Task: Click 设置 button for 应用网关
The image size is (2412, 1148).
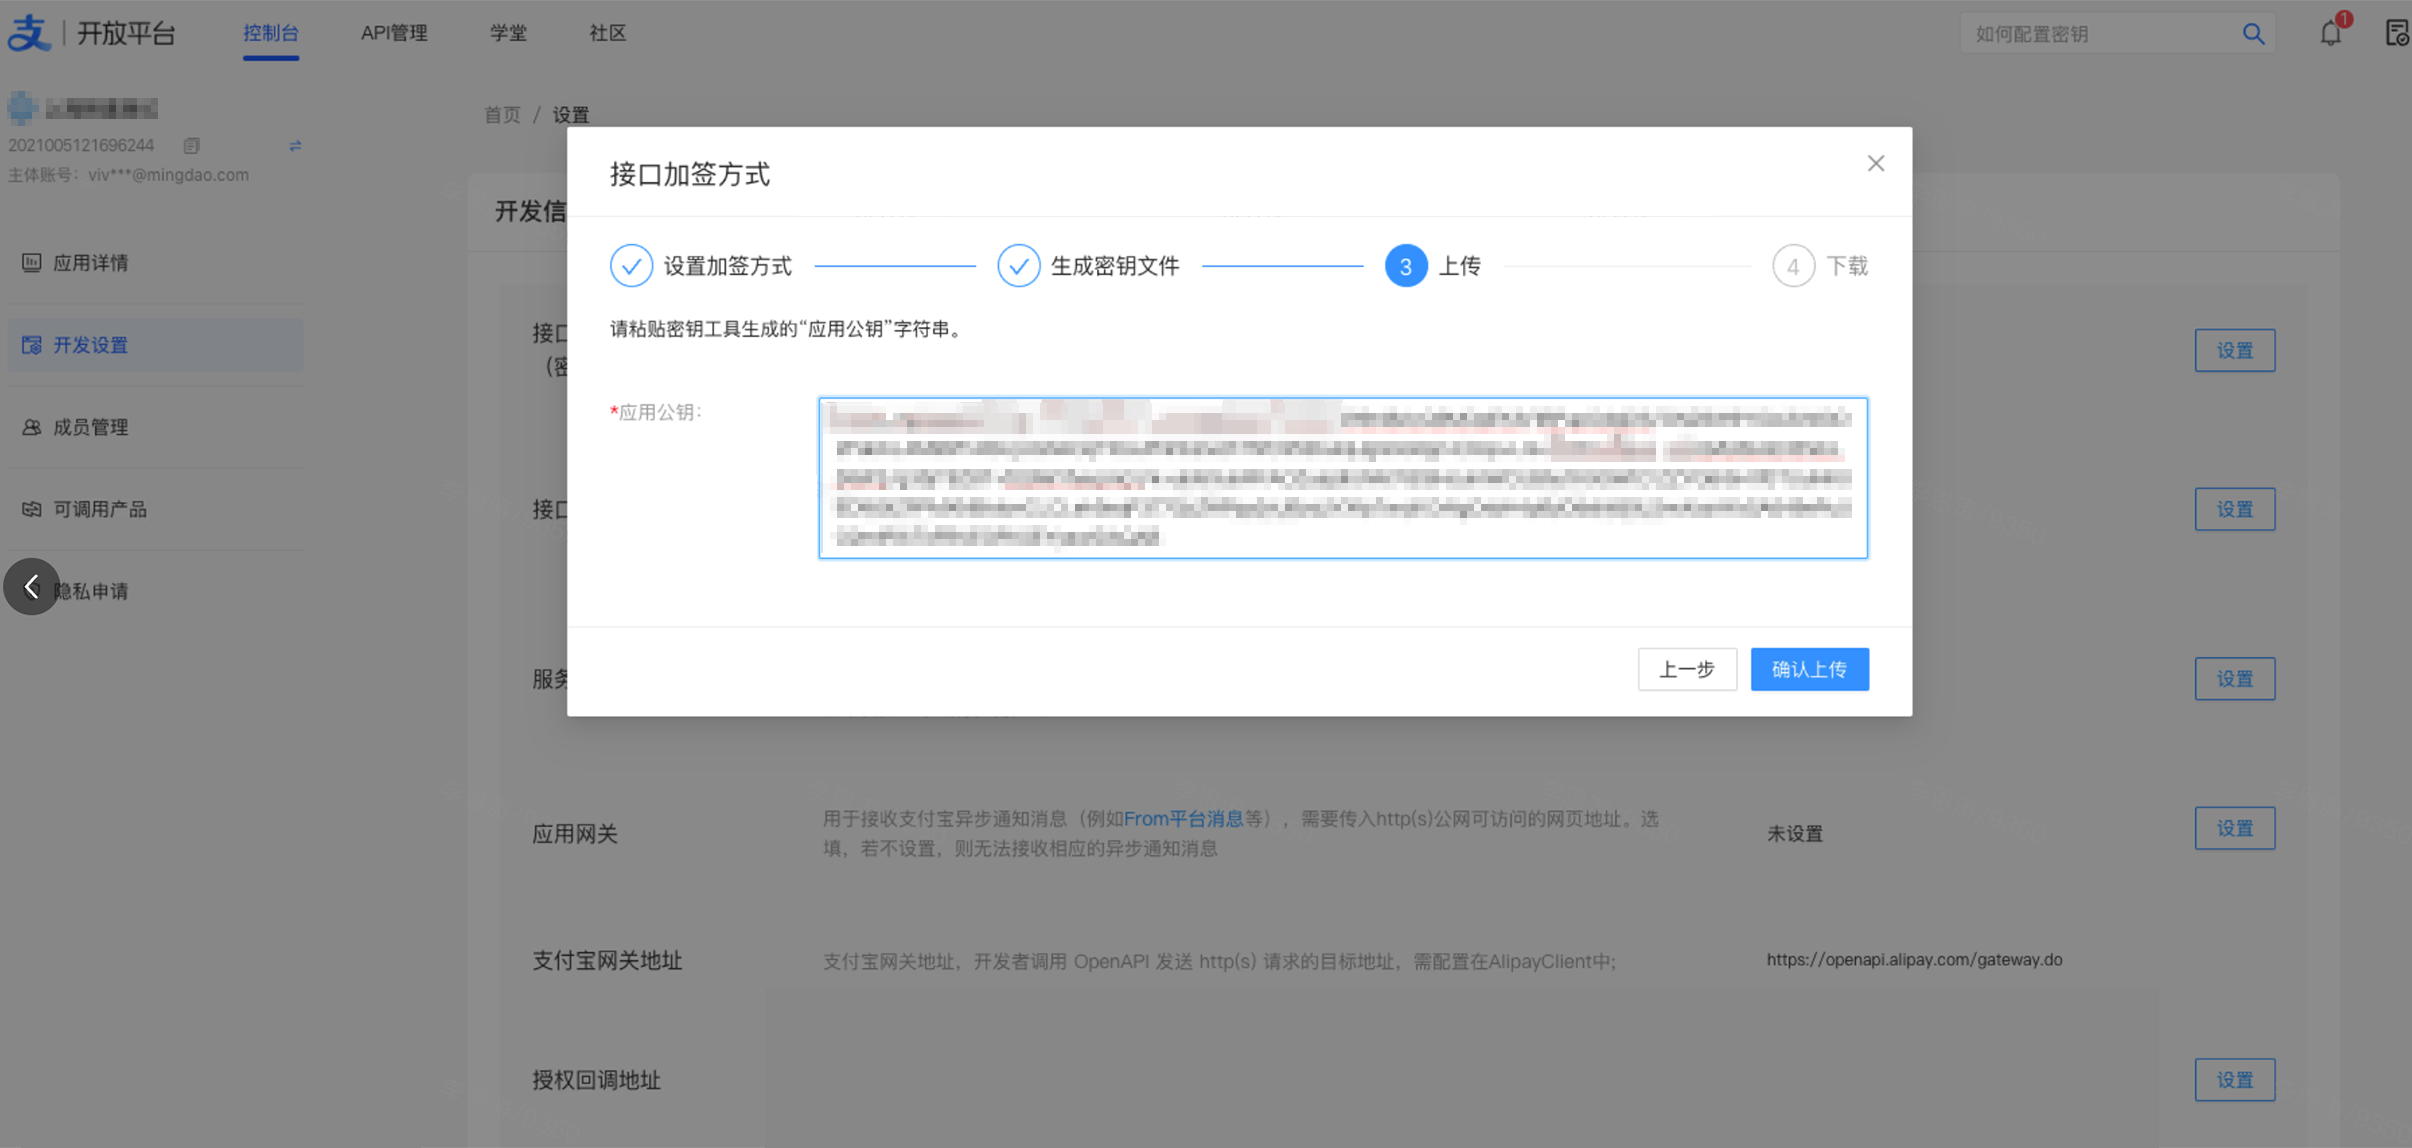Action: [2234, 828]
